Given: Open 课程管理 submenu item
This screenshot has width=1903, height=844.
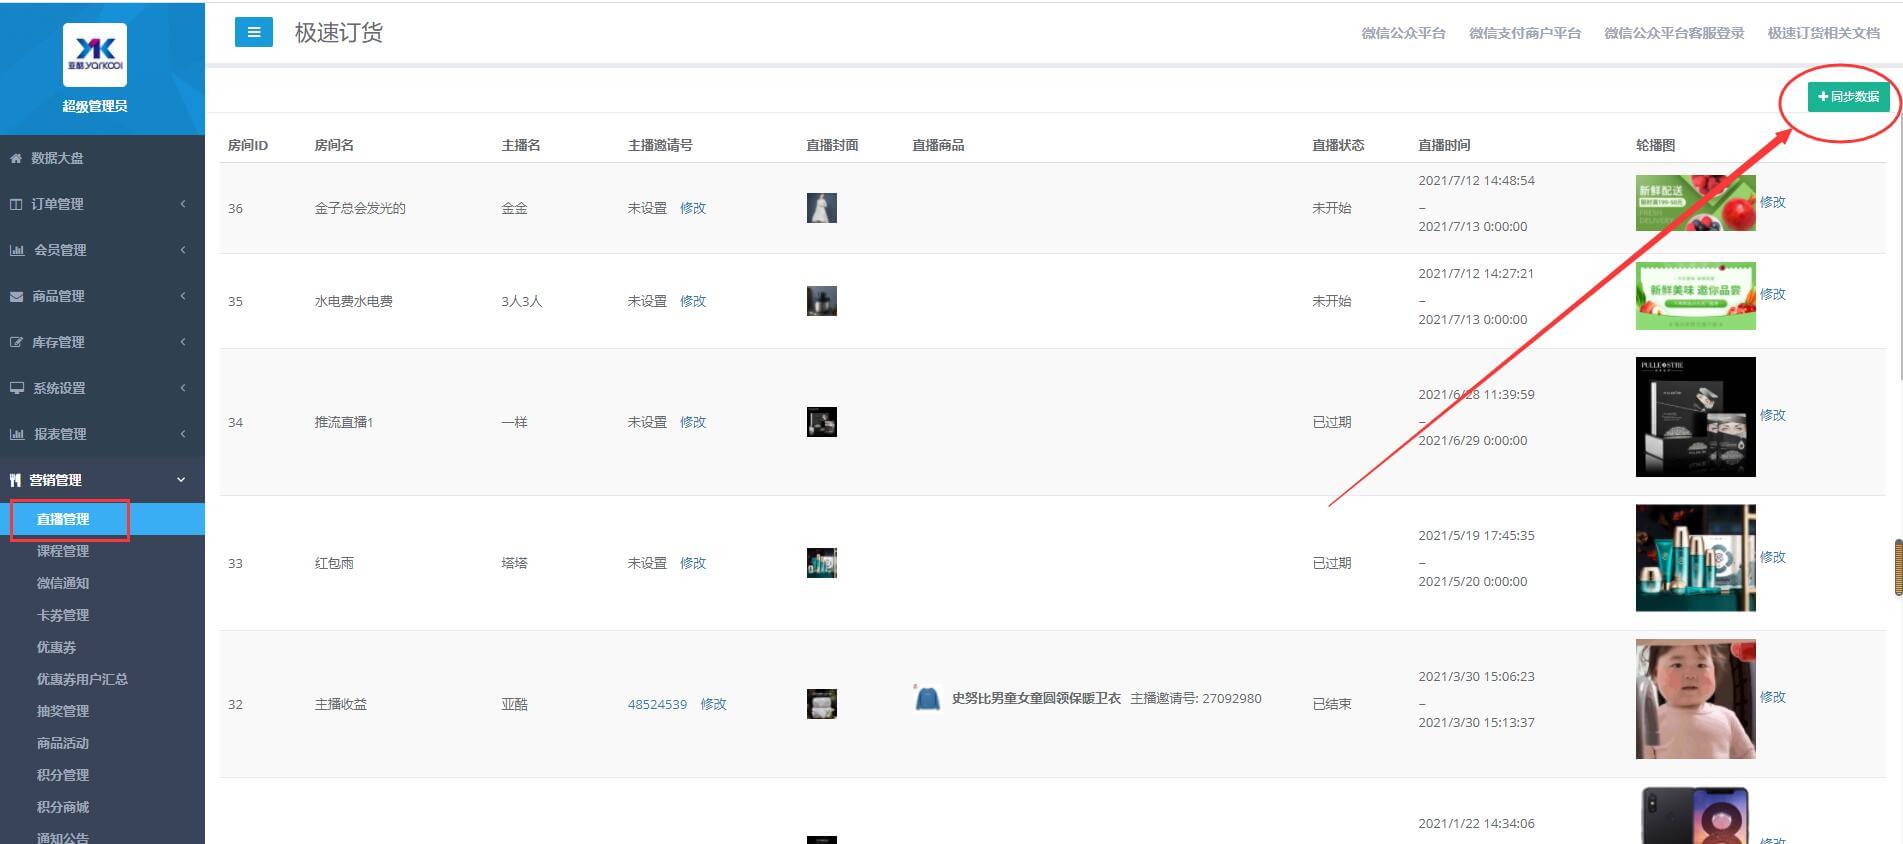Looking at the screenshot, I should coord(63,551).
